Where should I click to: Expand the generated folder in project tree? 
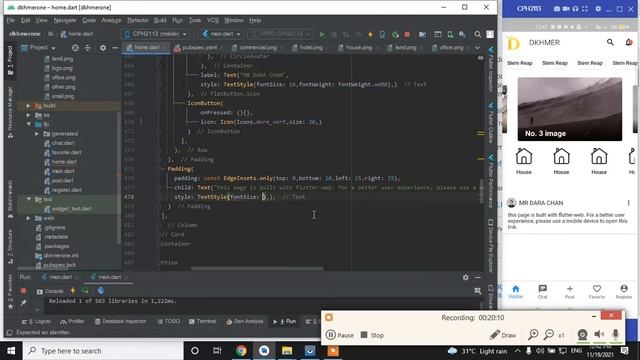pos(37,133)
